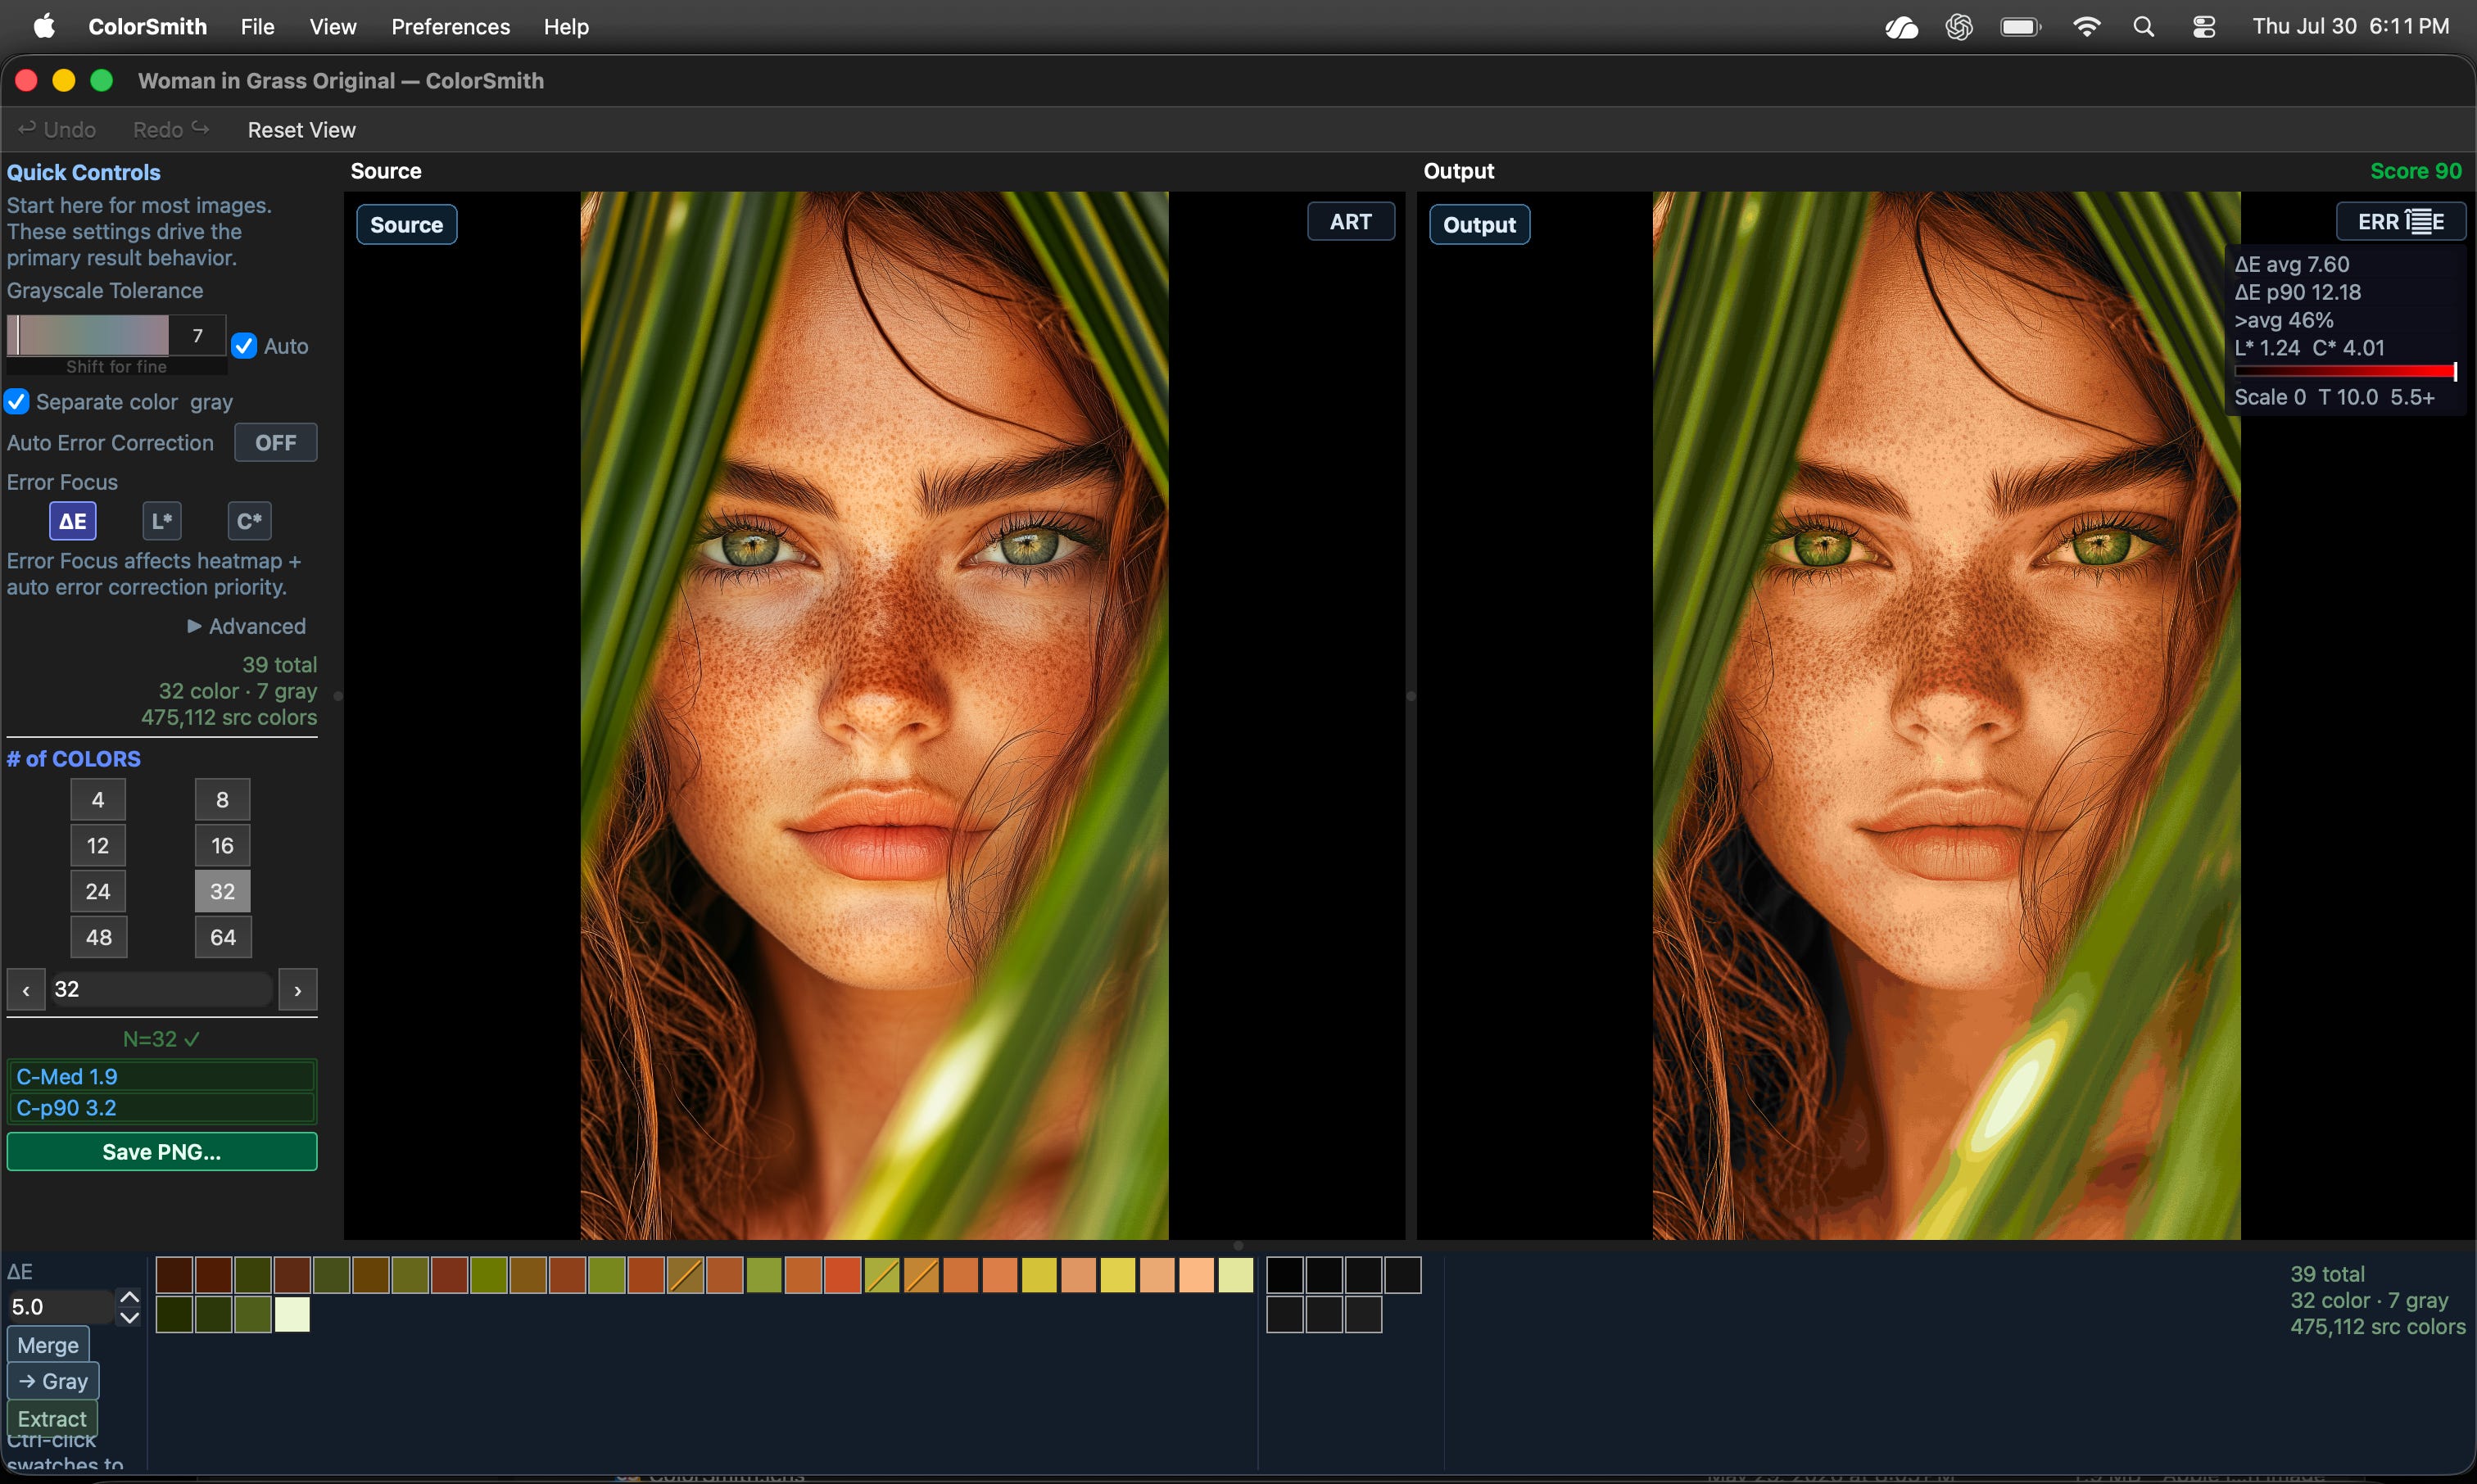
Task: Click the → Gray button
Action: [x=53, y=1381]
